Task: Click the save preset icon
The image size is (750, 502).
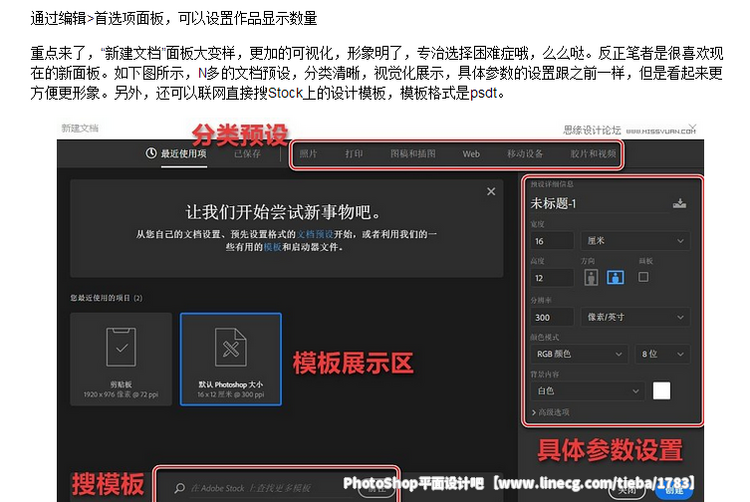Action: tap(679, 204)
